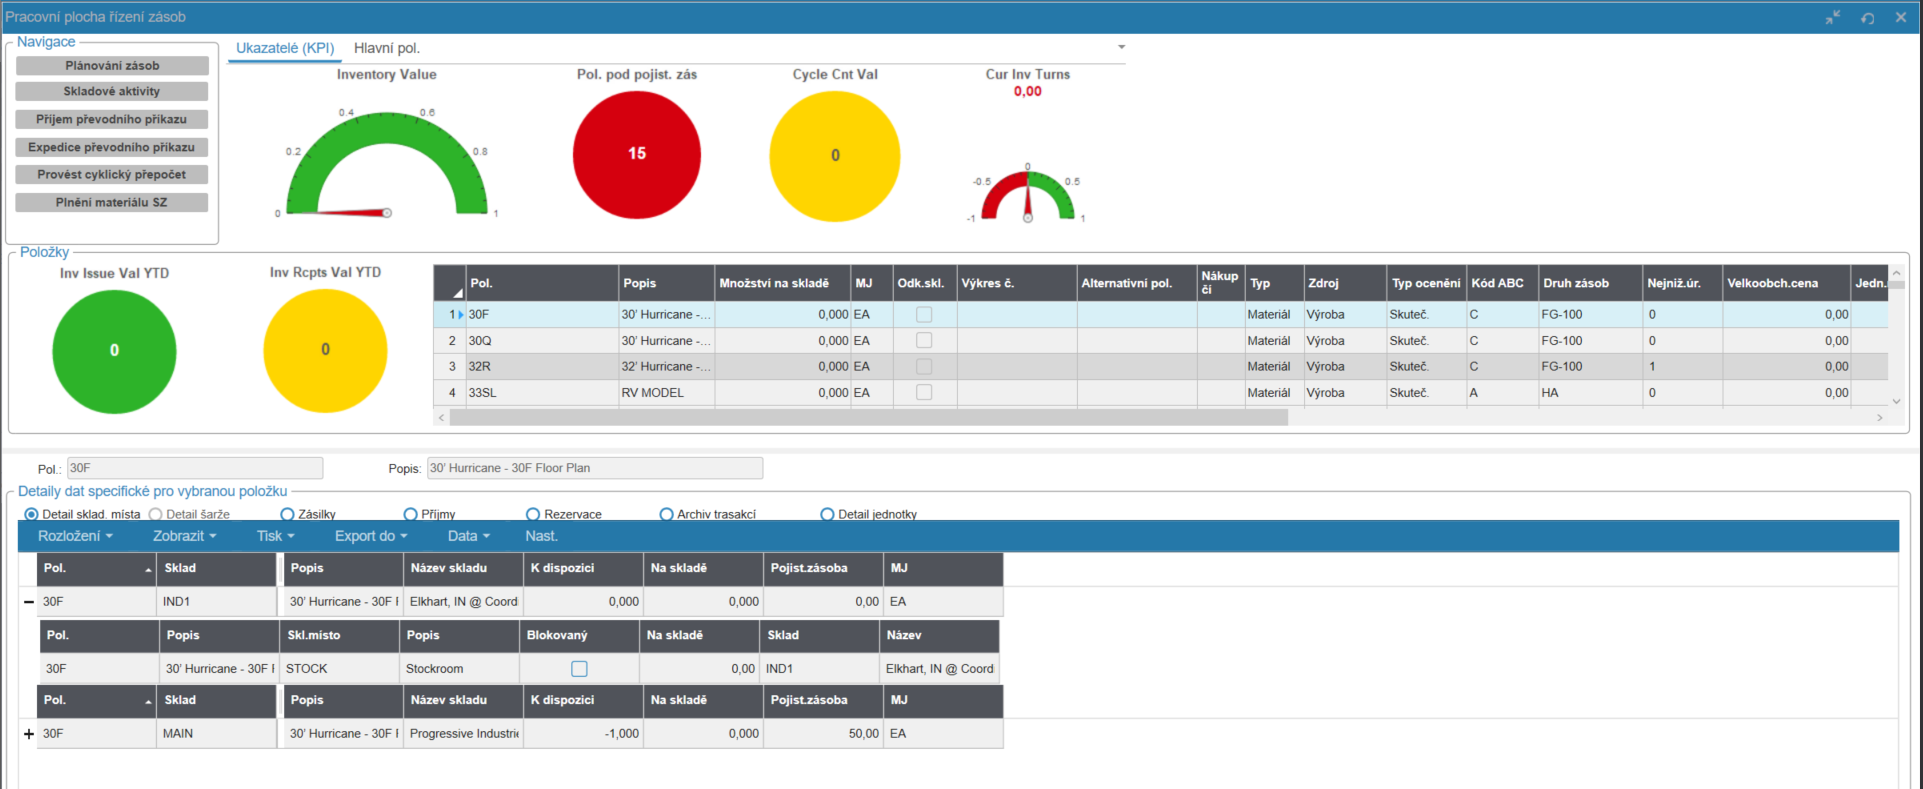The image size is (1923, 789).
Task: Open the Export do dropdown menu
Action: point(370,536)
